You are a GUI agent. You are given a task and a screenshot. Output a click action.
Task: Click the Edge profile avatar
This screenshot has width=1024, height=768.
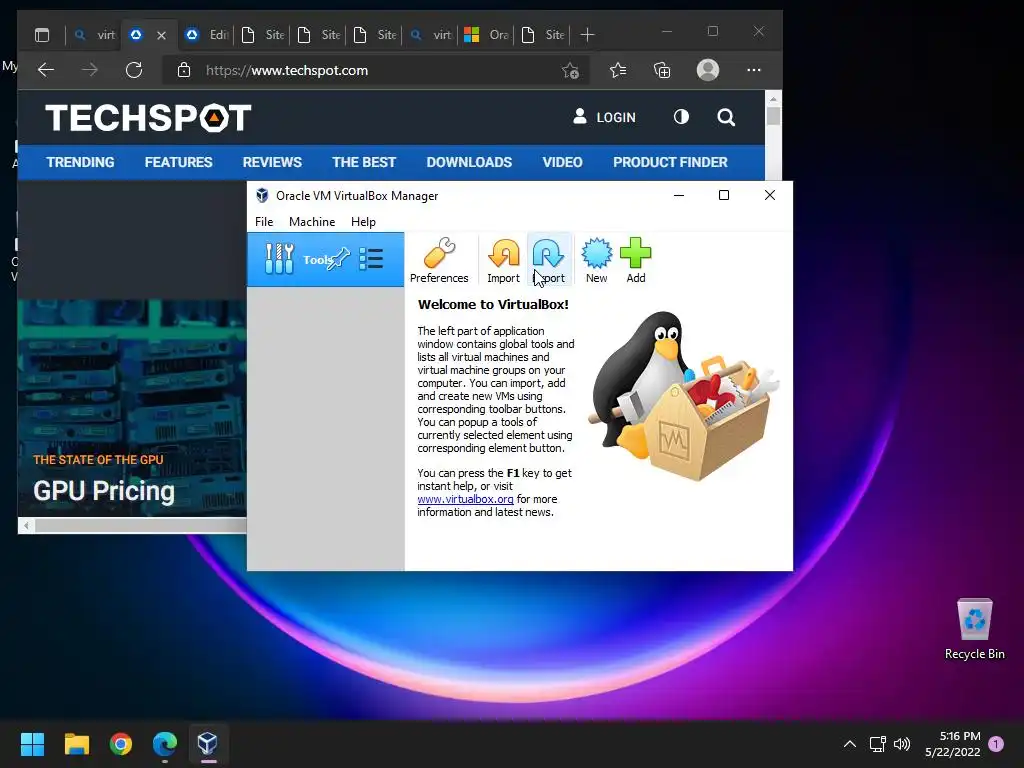click(x=708, y=70)
